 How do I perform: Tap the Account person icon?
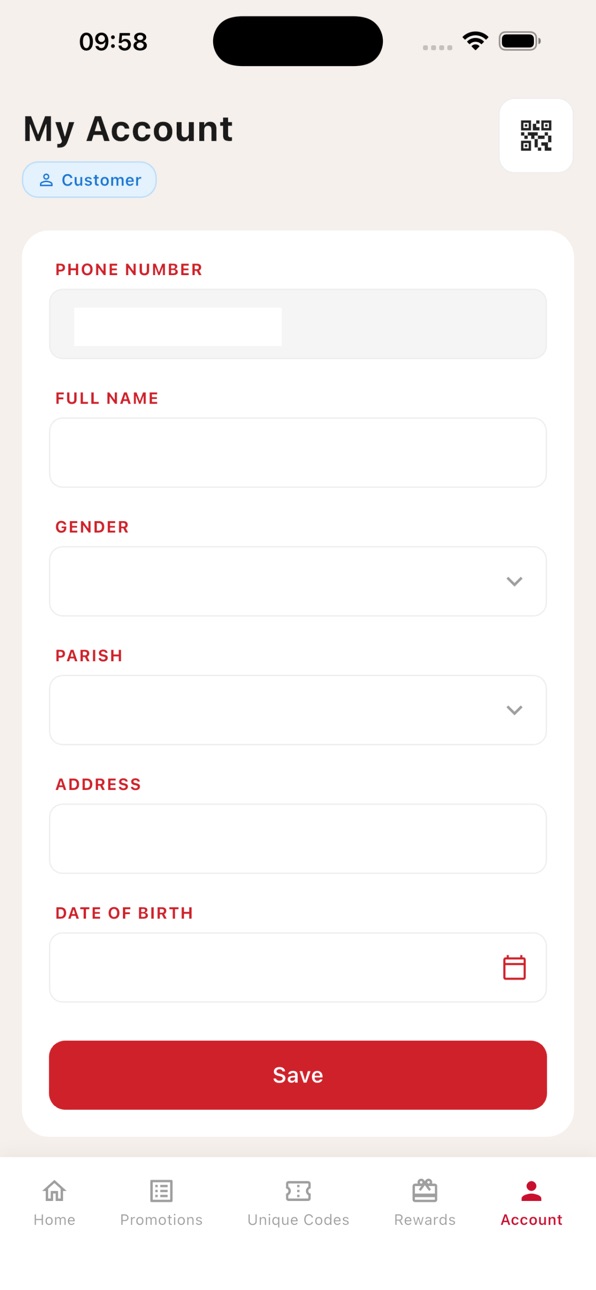pyautogui.click(x=531, y=1190)
